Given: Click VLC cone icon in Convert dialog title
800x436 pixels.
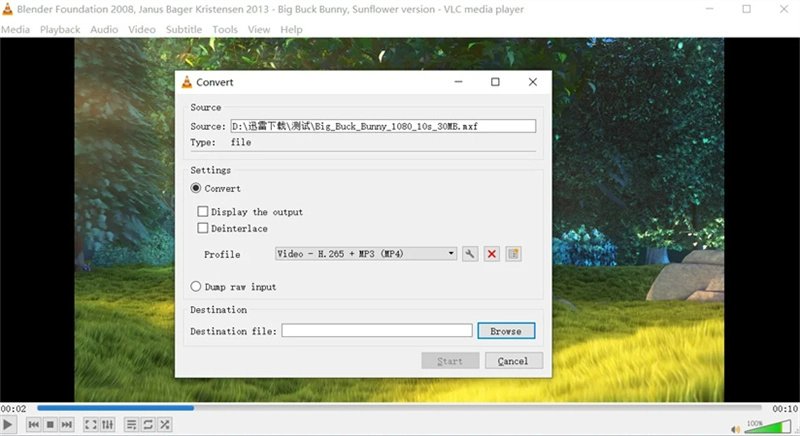Looking at the screenshot, I should (x=187, y=82).
